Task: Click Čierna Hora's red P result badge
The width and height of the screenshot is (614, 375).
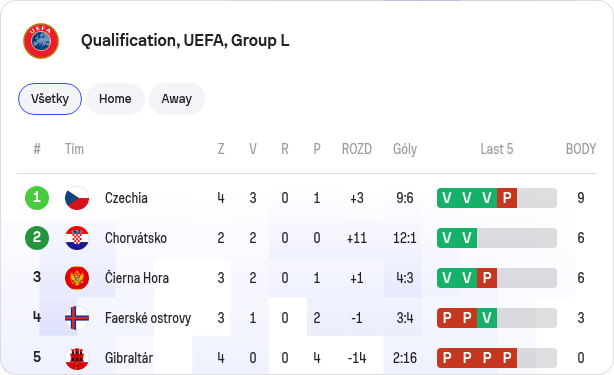Action: pyautogui.click(x=487, y=278)
